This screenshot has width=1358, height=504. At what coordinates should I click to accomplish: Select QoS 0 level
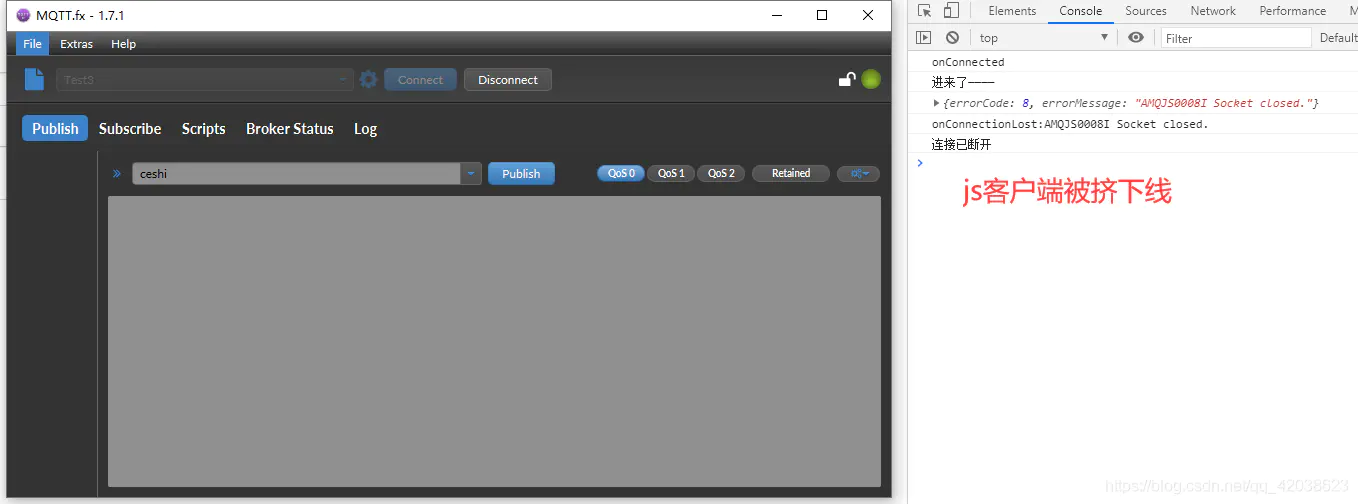pos(621,174)
